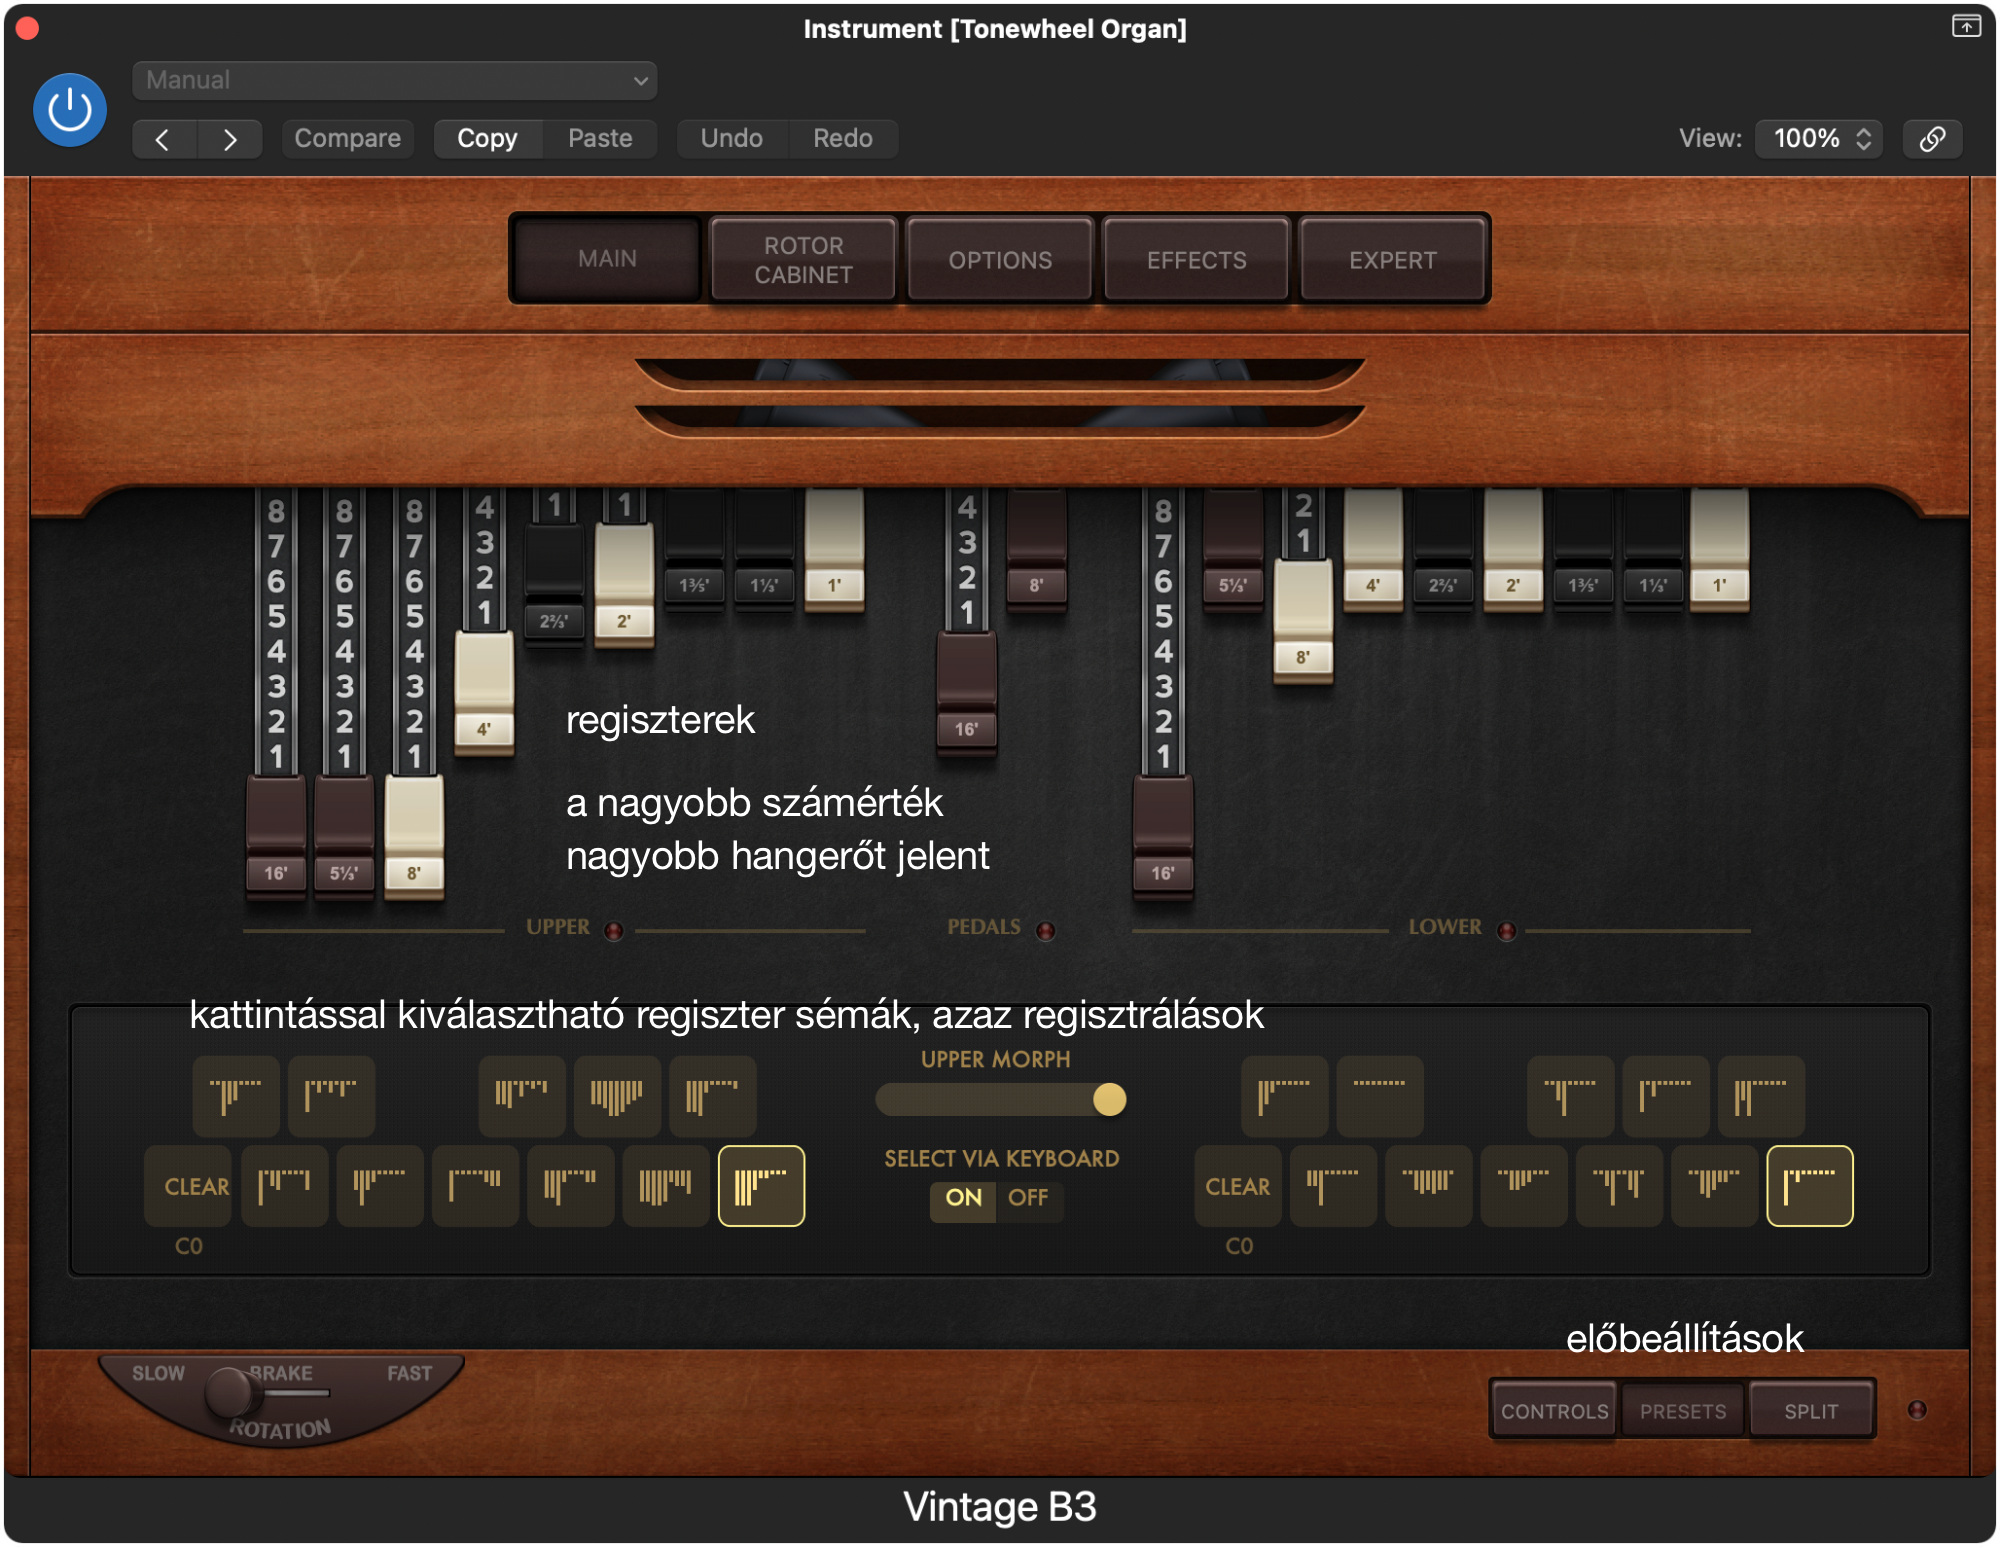The image size is (2000, 1548).
Task: Select lower registration key right of CLEAR
Action: tap(1333, 1186)
